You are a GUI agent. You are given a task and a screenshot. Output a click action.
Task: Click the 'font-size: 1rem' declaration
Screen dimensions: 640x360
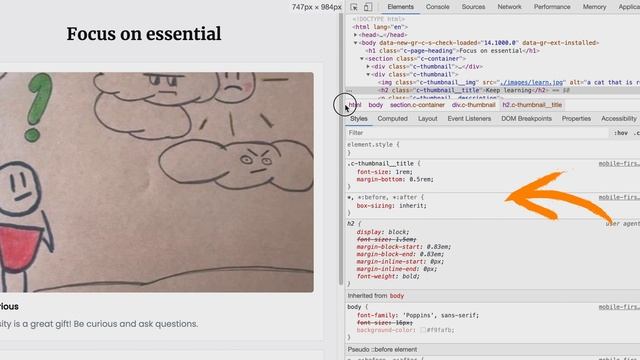point(384,172)
